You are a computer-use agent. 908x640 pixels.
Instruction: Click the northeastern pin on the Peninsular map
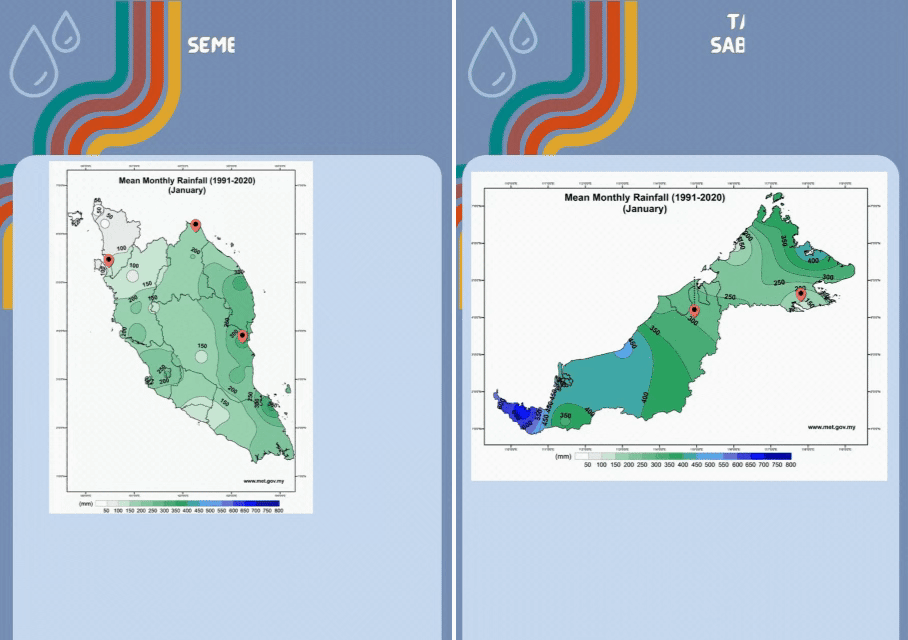pyautogui.click(x=196, y=225)
